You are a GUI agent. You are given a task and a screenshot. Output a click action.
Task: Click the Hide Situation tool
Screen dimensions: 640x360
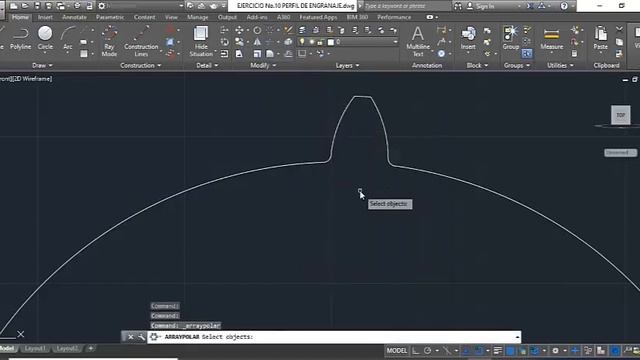pyautogui.click(x=201, y=40)
